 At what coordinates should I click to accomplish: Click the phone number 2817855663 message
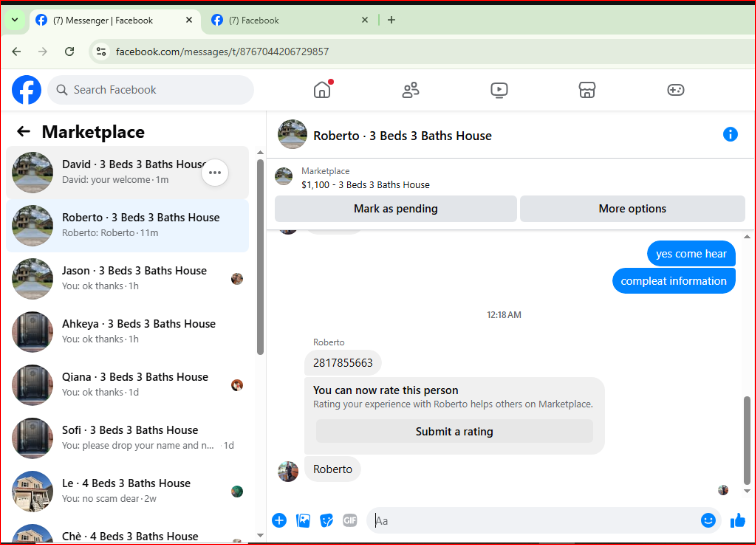click(343, 363)
